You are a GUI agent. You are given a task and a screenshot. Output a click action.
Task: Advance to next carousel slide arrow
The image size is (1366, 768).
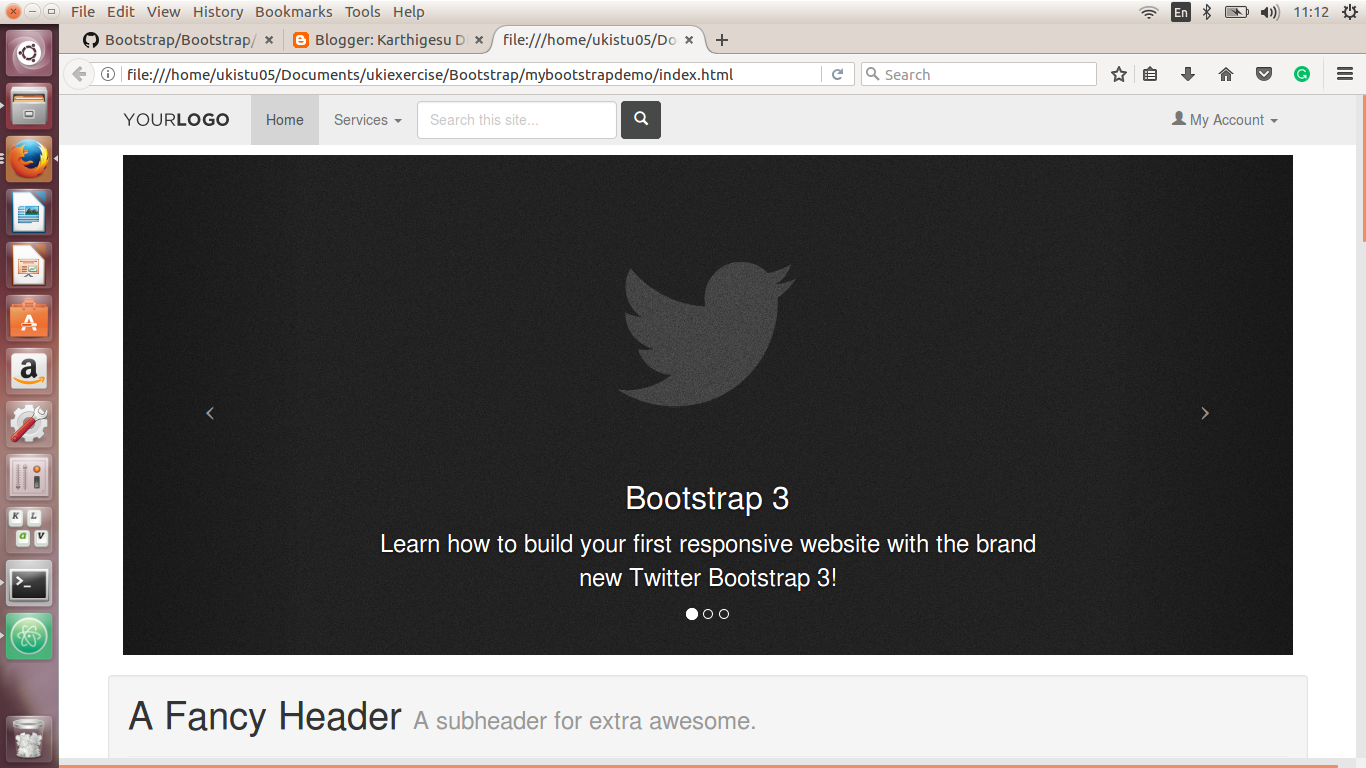click(1205, 413)
